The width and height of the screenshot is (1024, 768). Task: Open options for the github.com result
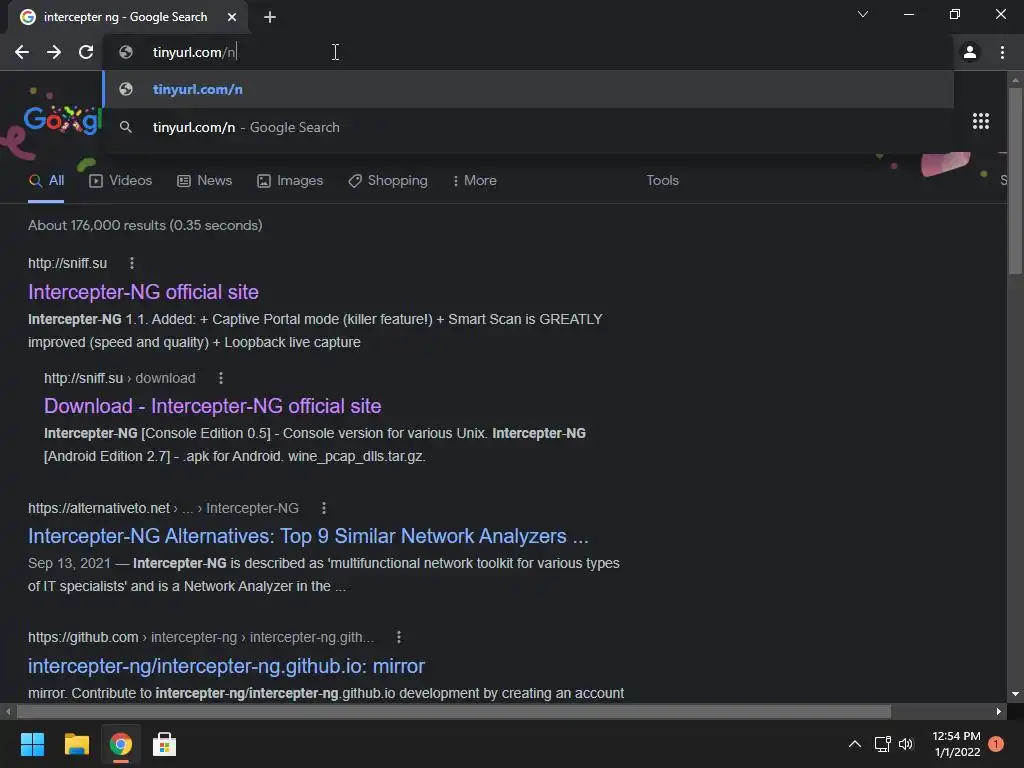[x=399, y=637]
